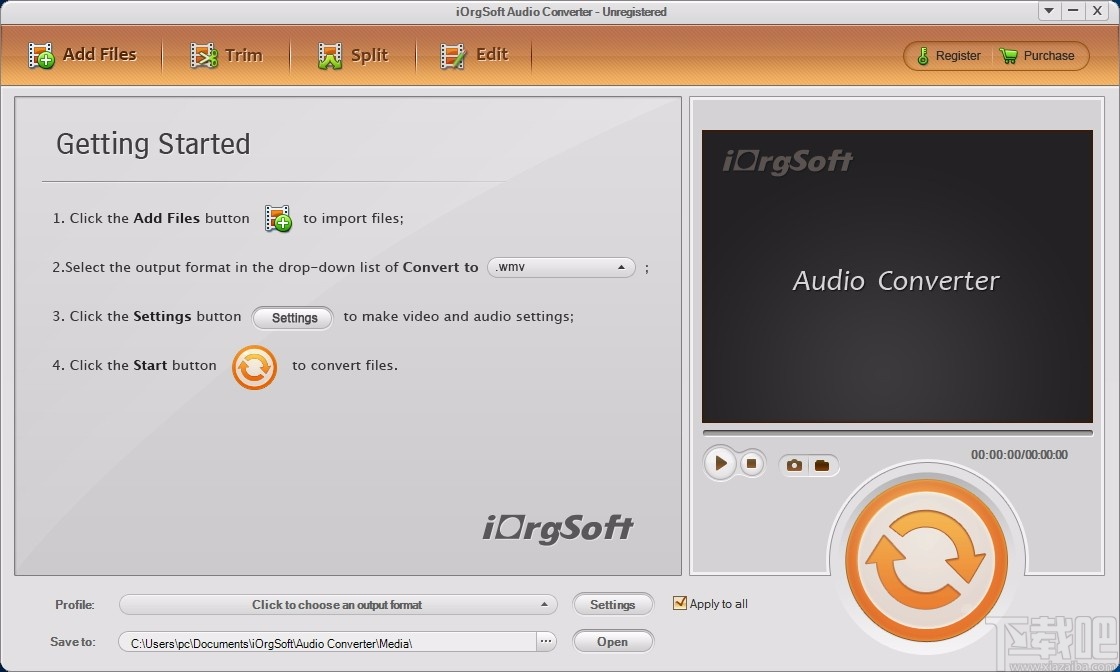Open the Settings dialog from the Profile row
Screen dimensions: 1120x672
tap(613, 604)
